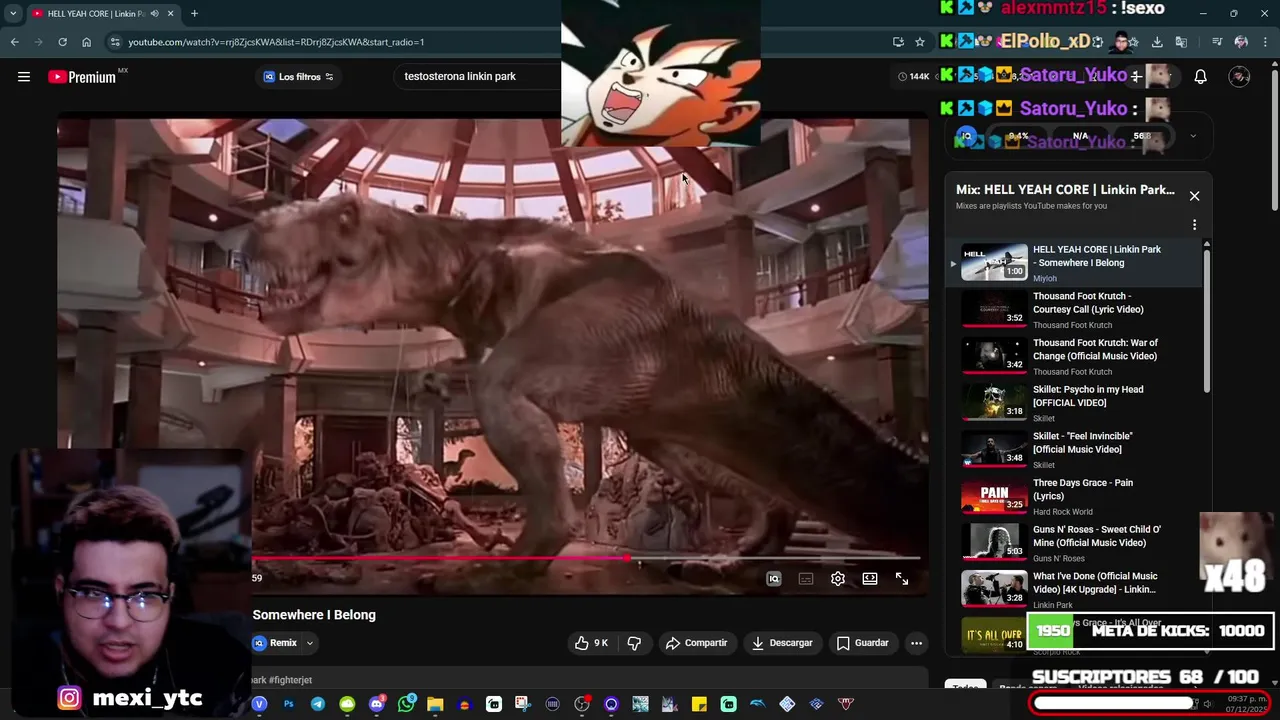
Task: Open YouTube account avatar menu
Action: pyautogui.click(x=1240, y=76)
